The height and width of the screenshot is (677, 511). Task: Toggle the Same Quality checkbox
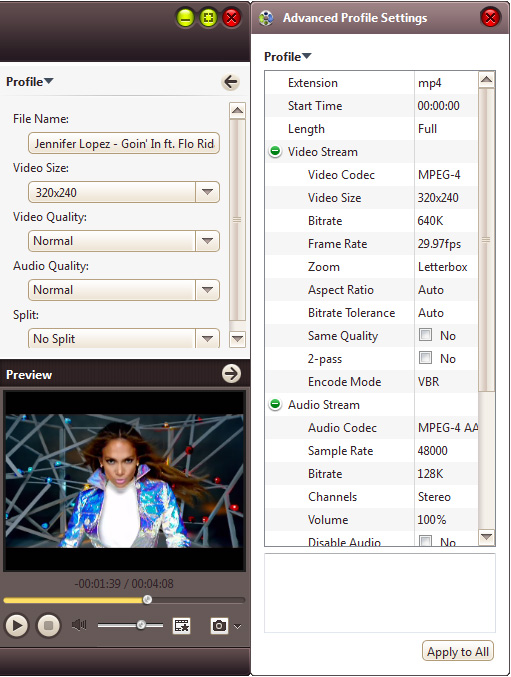pyautogui.click(x=426, y=335)
